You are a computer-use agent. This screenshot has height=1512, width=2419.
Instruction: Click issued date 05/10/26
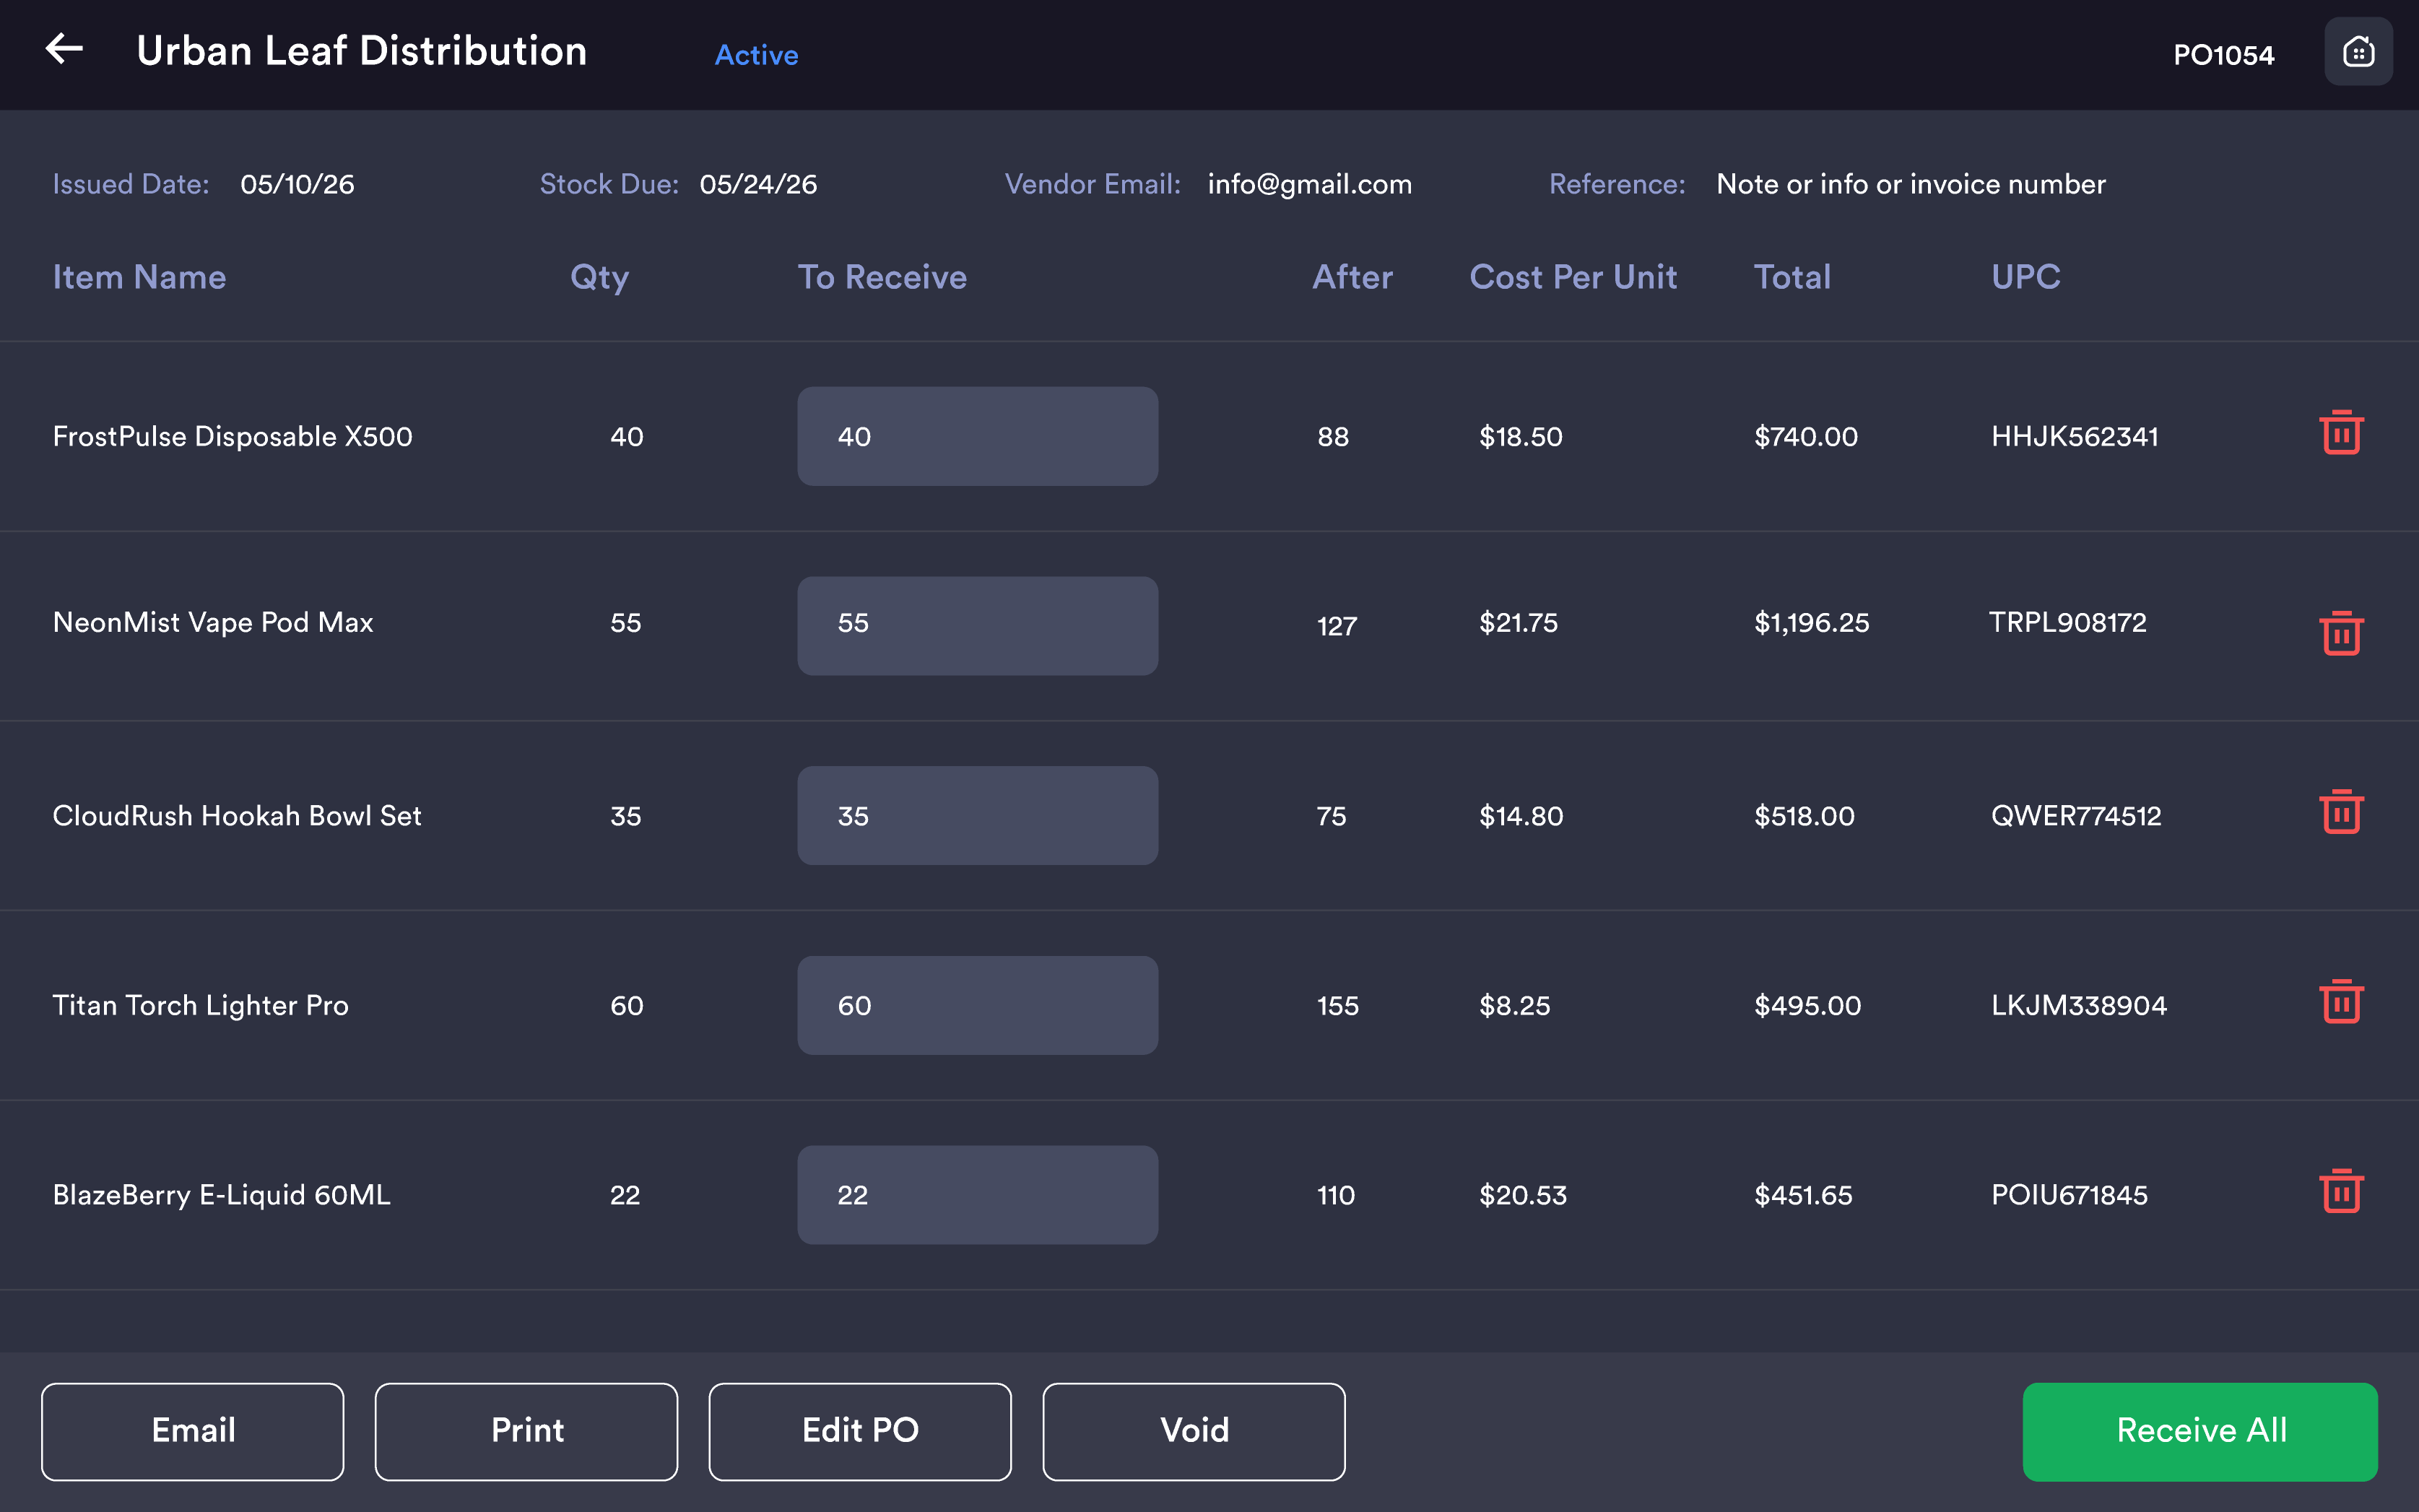(297, 184)
